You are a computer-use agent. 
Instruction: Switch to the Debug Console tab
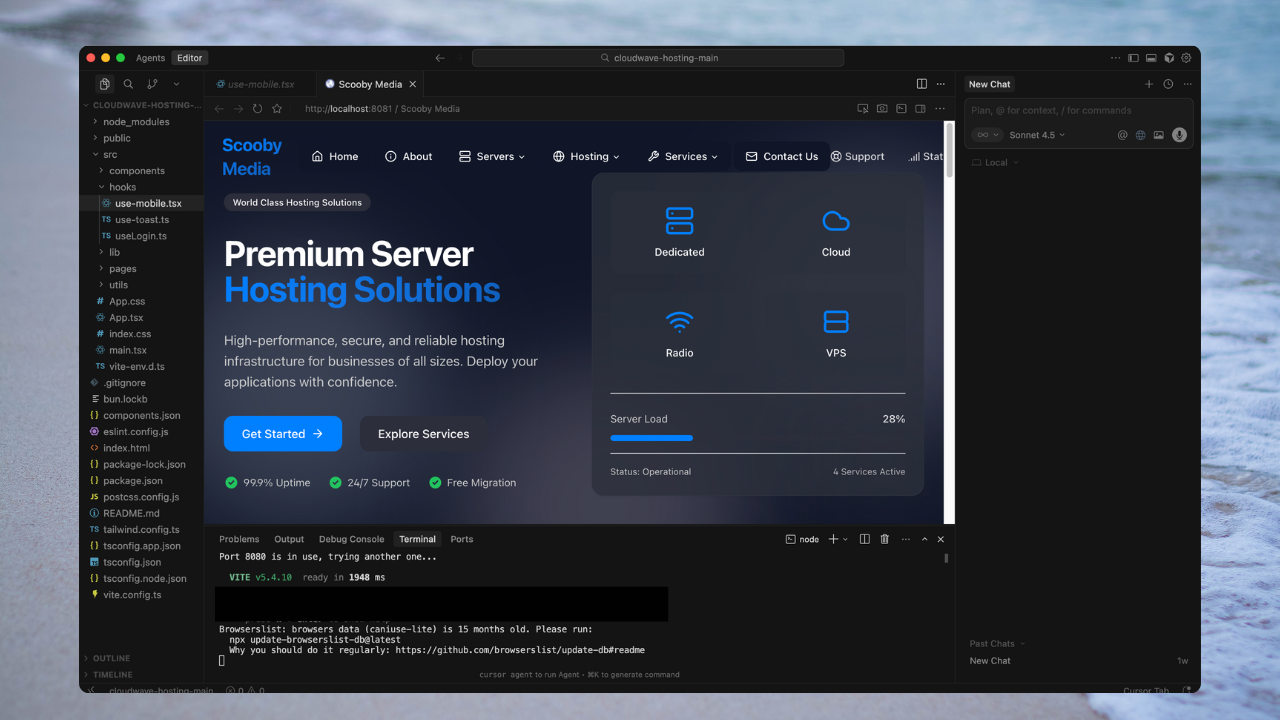coord(351,539)
